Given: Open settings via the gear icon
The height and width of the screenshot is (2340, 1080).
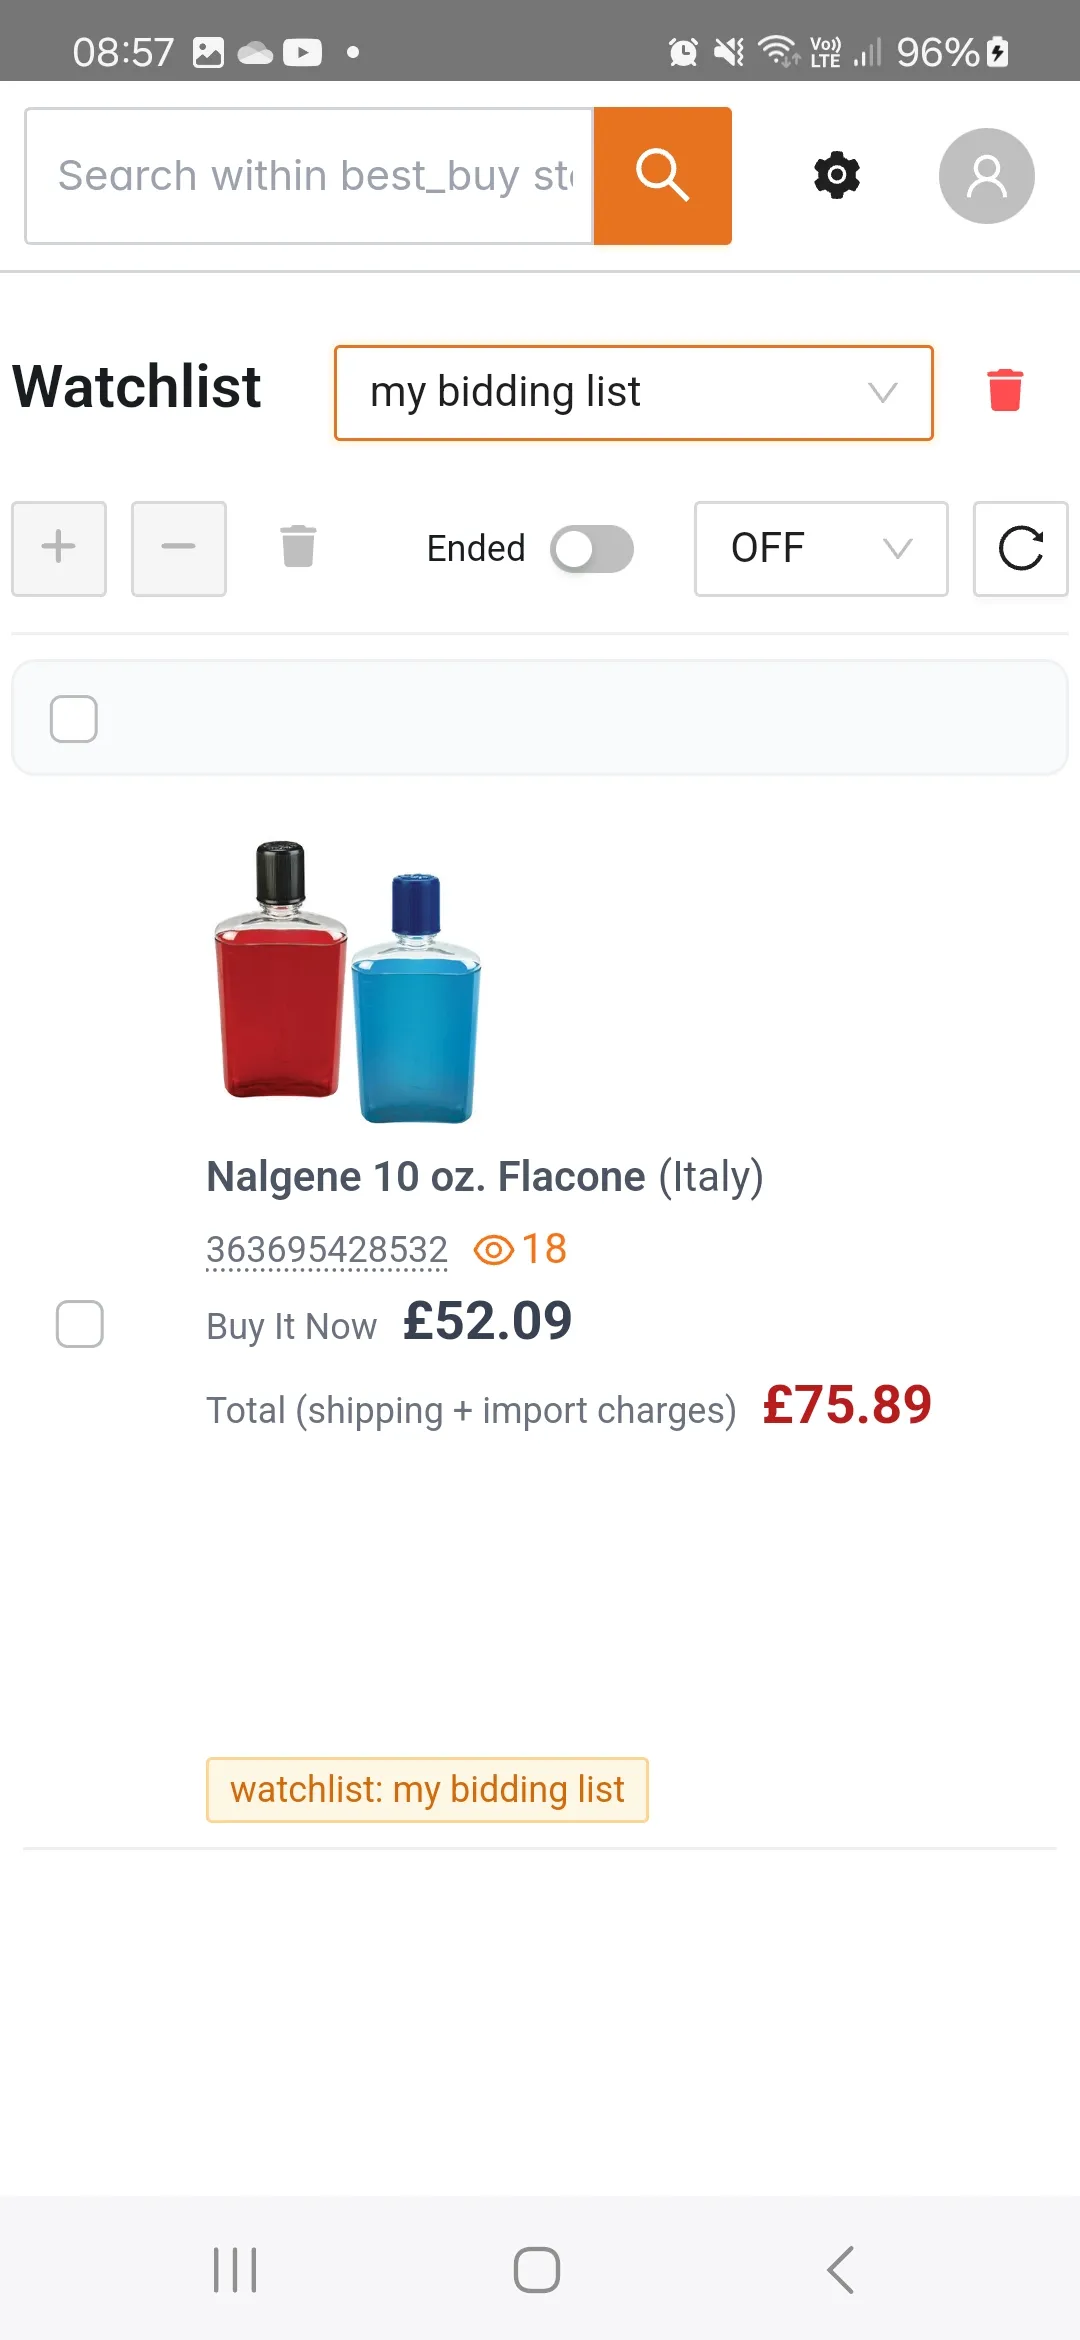Looking at the screenshot, I should pyautogui.click(x=837, y=176).
